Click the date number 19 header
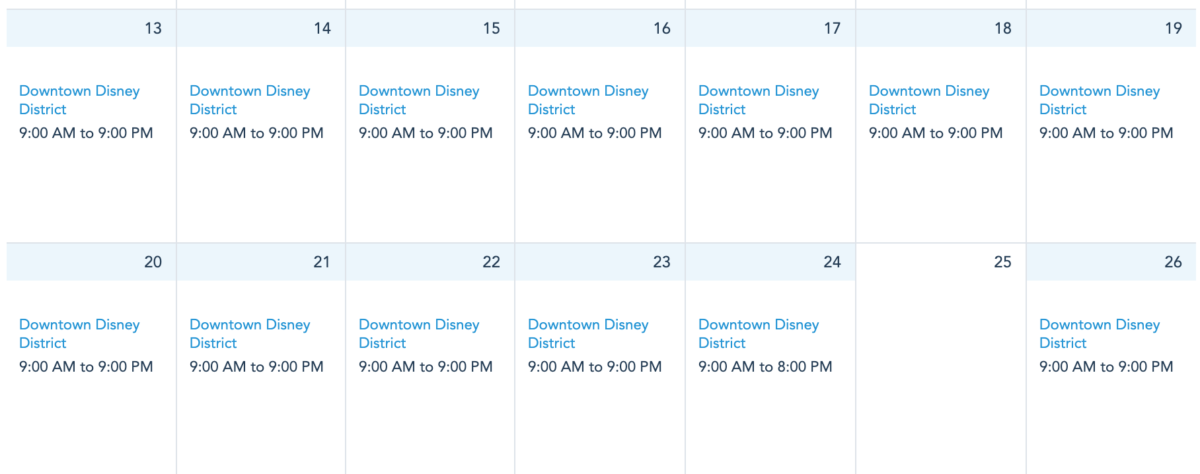Viewport: 1200px width, 474px height. 1173,28
